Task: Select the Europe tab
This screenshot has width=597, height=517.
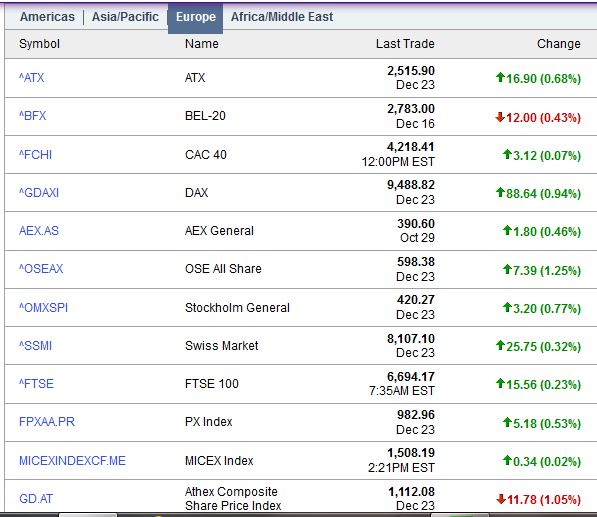Action: point(196,17)
